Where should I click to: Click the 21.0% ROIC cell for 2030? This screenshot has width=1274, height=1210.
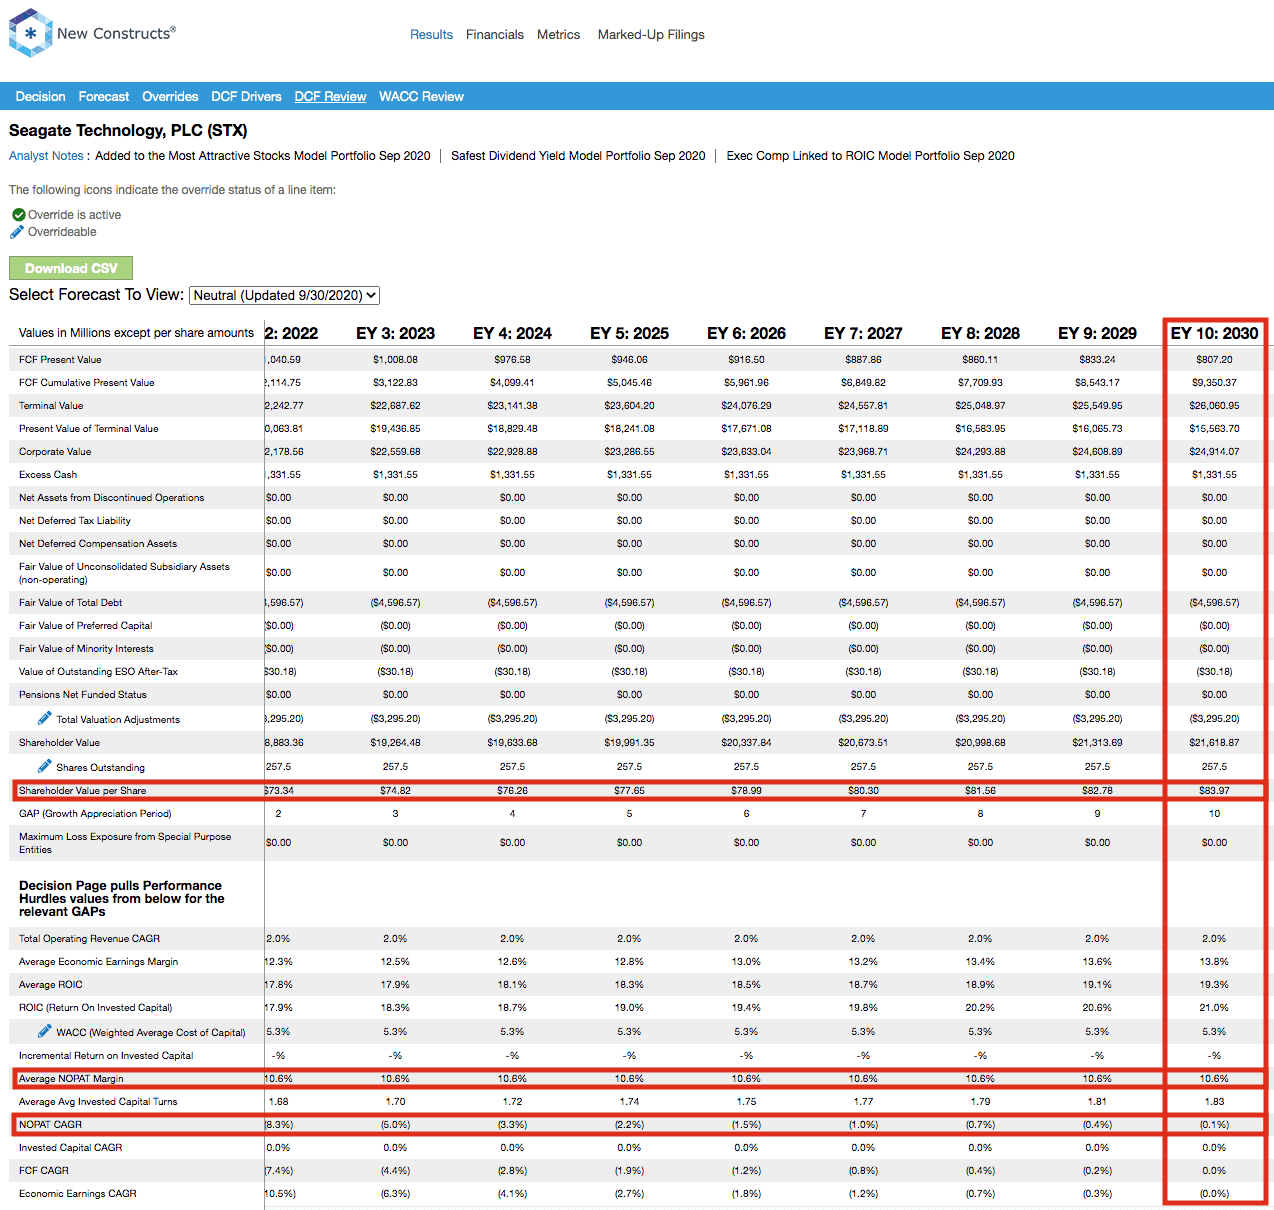(x=1214, y=1007)
